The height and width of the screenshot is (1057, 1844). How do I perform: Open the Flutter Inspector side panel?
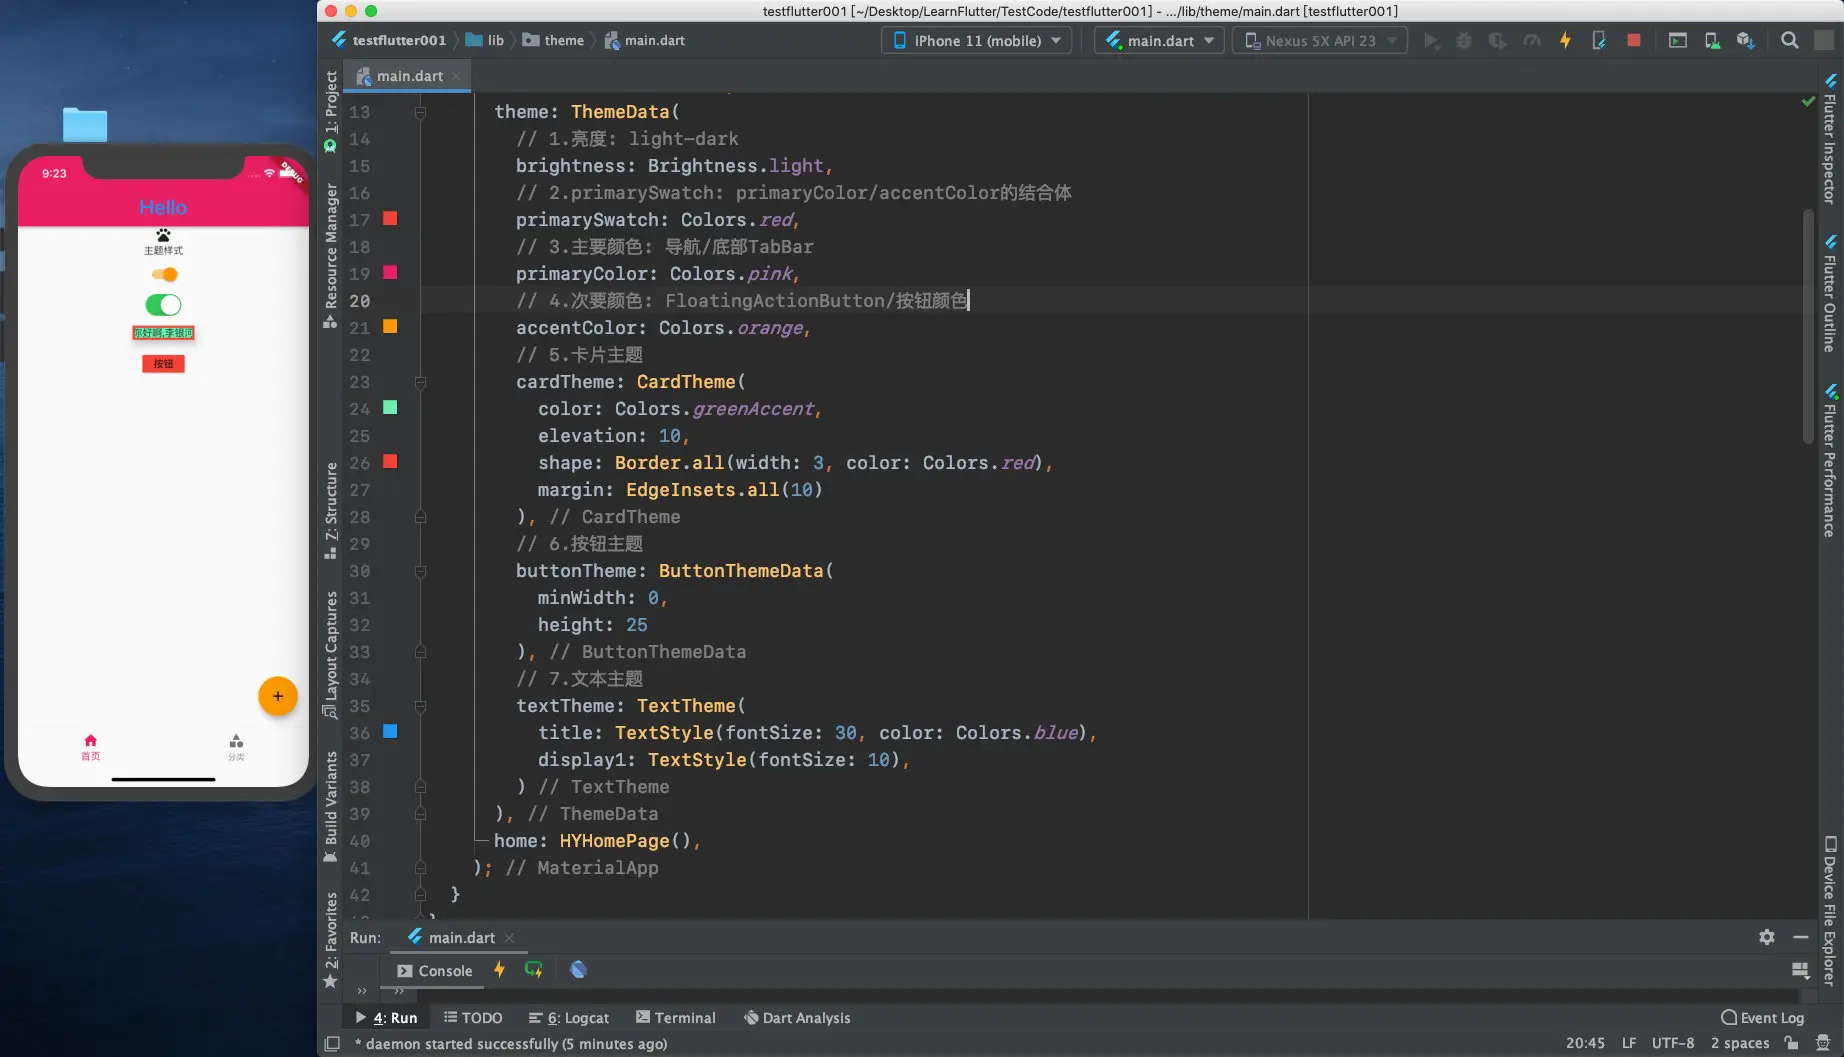click(x=1829, y=140)
